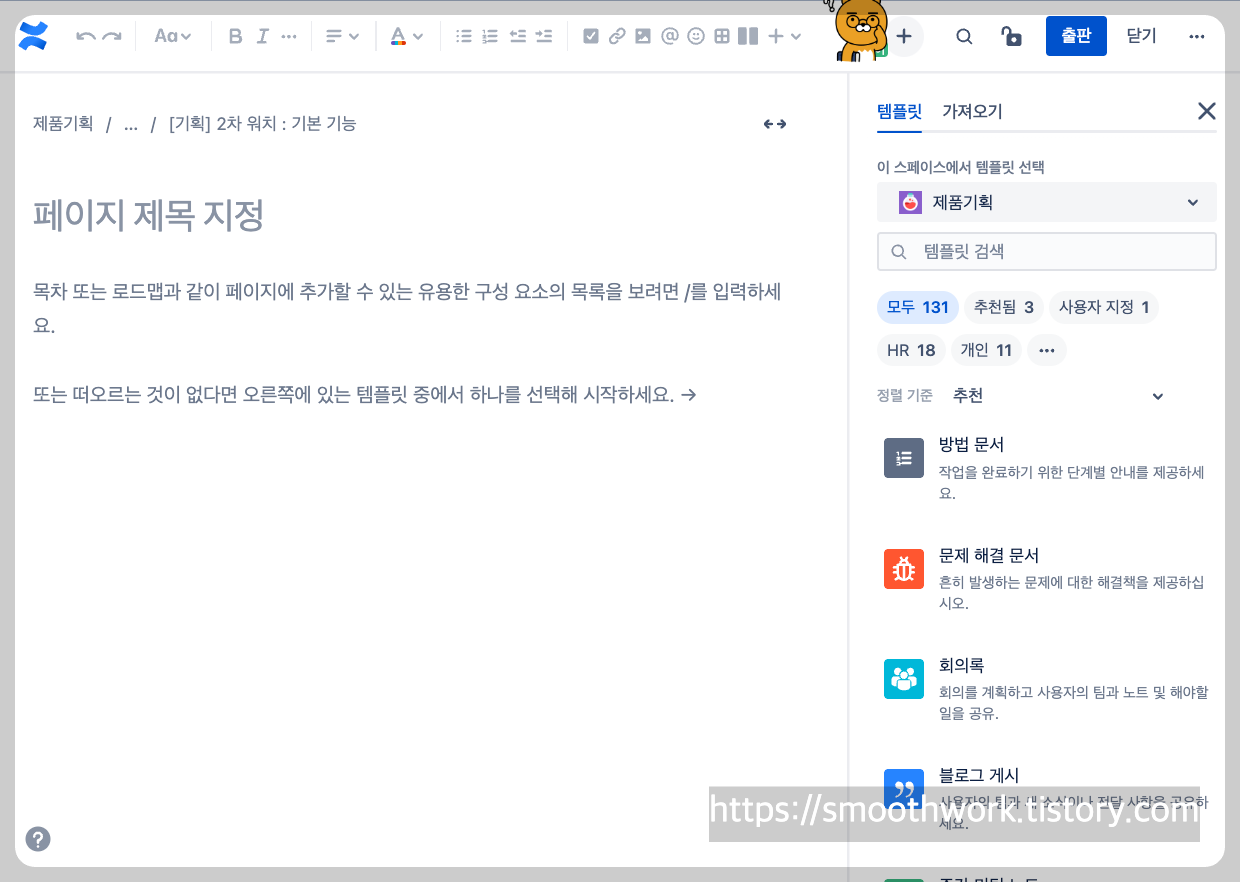Toggle italic formatting

pos(263,36)
